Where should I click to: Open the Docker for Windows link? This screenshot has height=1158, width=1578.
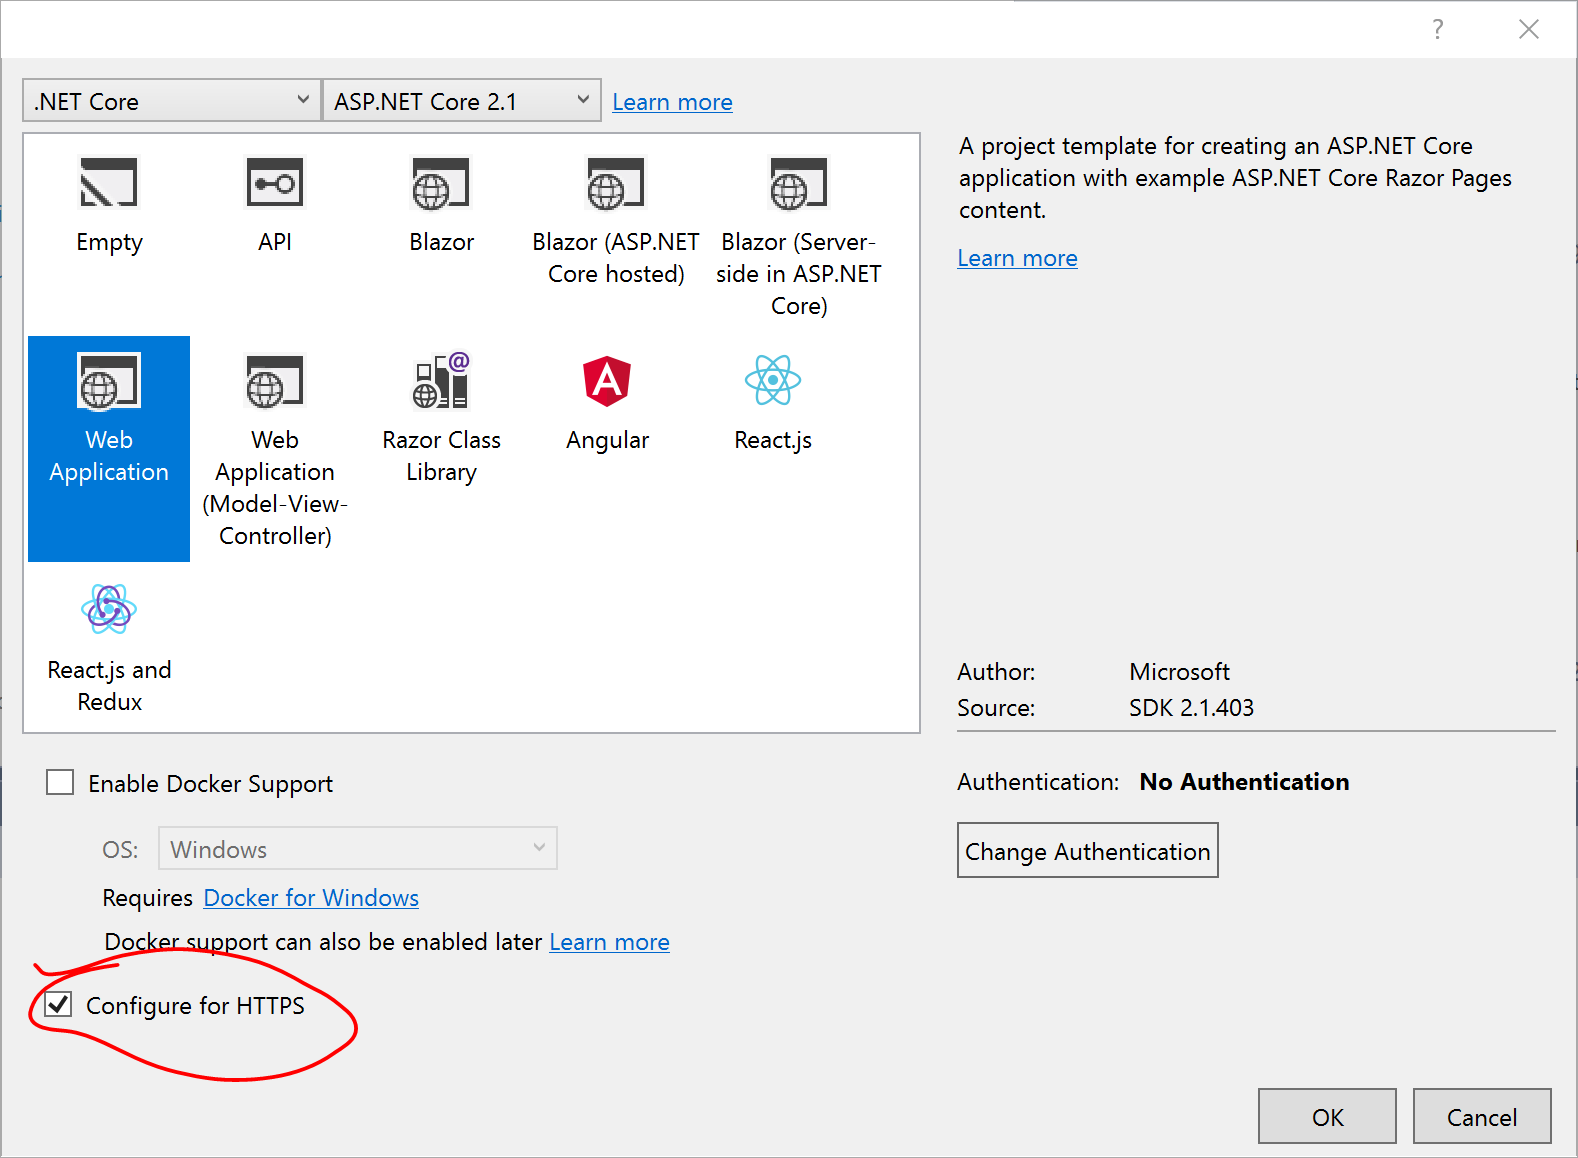(x=311, y=898)
